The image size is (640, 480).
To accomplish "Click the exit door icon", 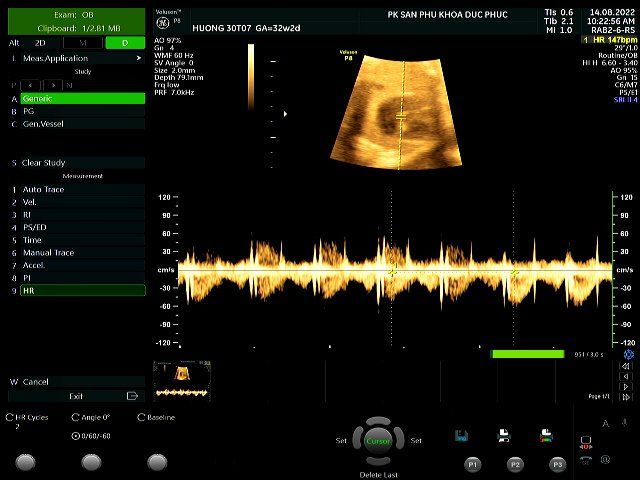I will 132,396.
